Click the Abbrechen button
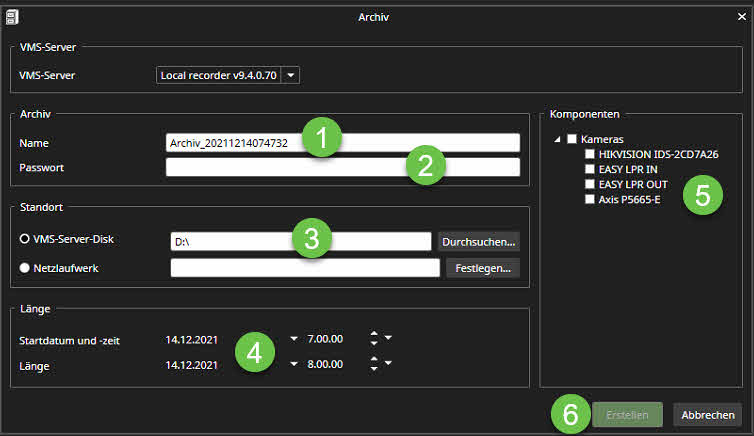The height and width of the screenshot is (436, 754). [707, 415]
